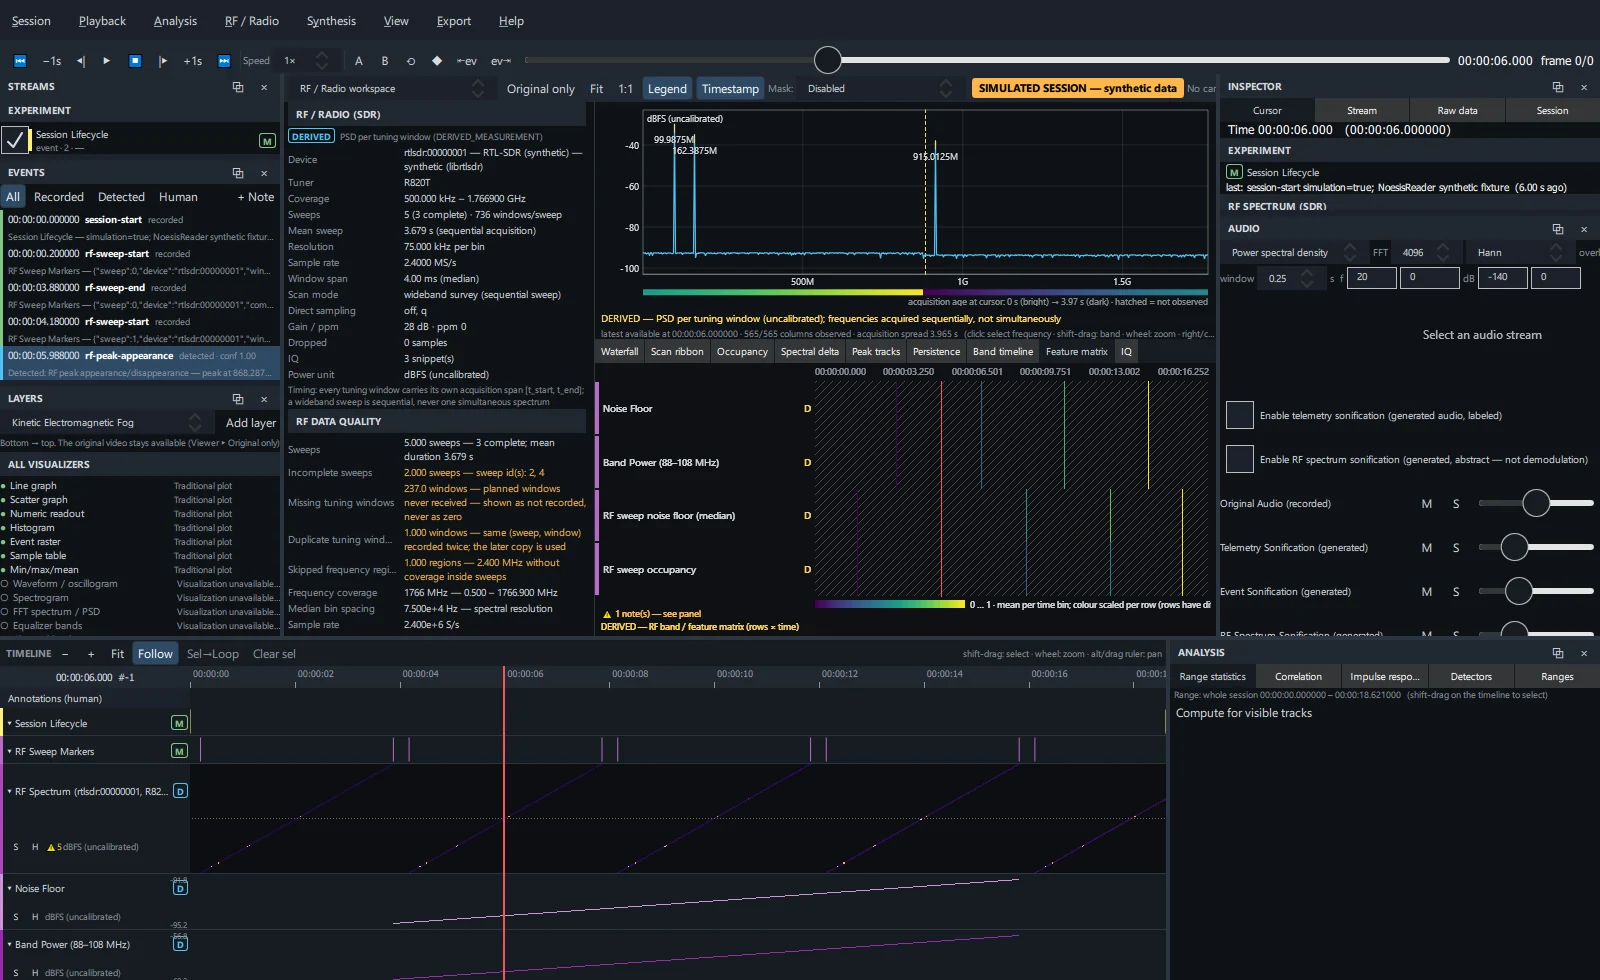Collapse the RF Spectrum timeline track

(x=9, y=791)
